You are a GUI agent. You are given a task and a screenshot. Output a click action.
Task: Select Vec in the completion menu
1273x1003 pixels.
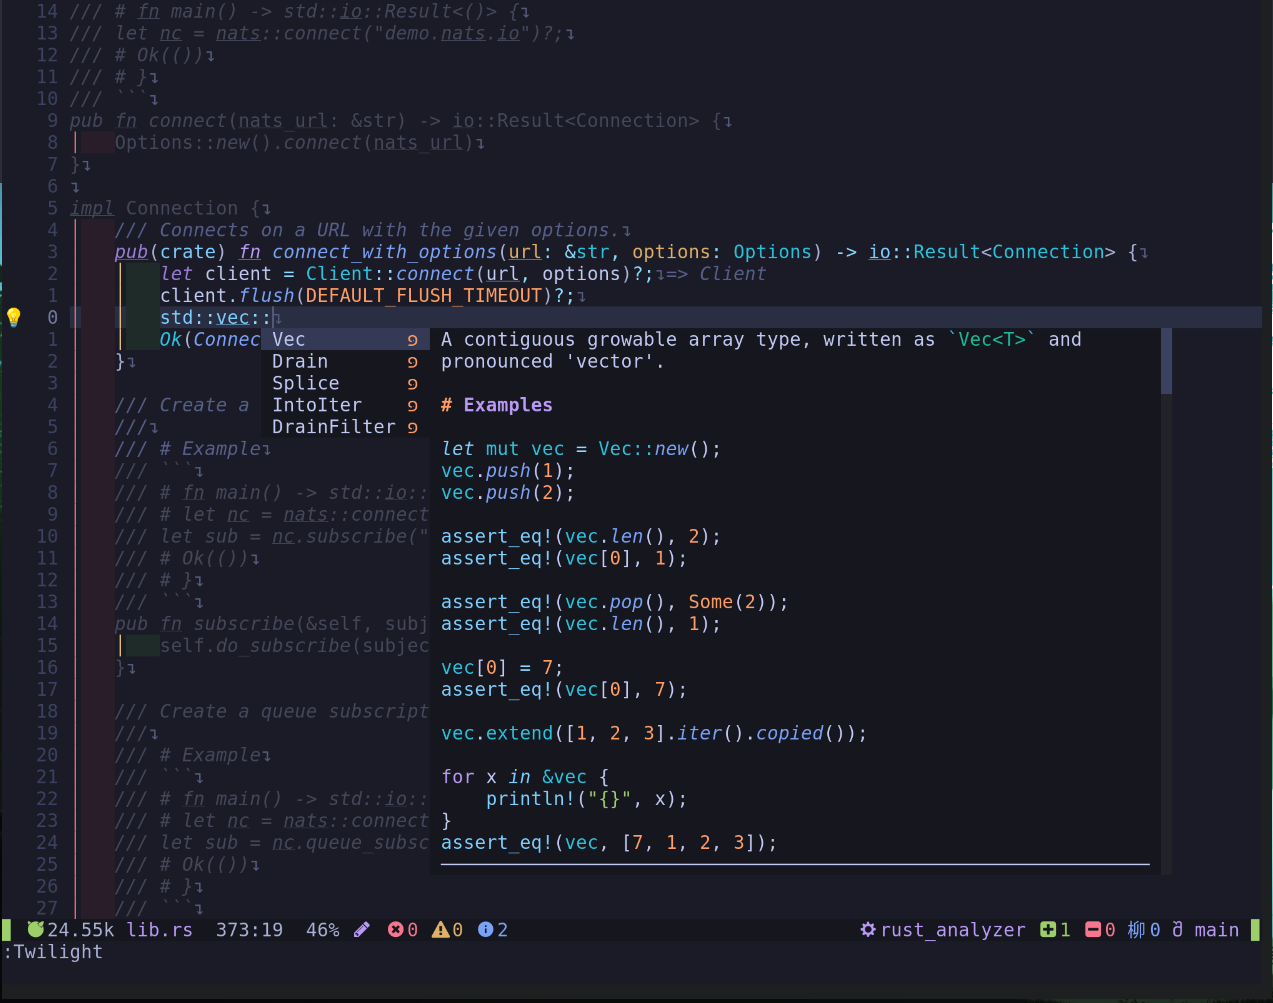point(345,340)
